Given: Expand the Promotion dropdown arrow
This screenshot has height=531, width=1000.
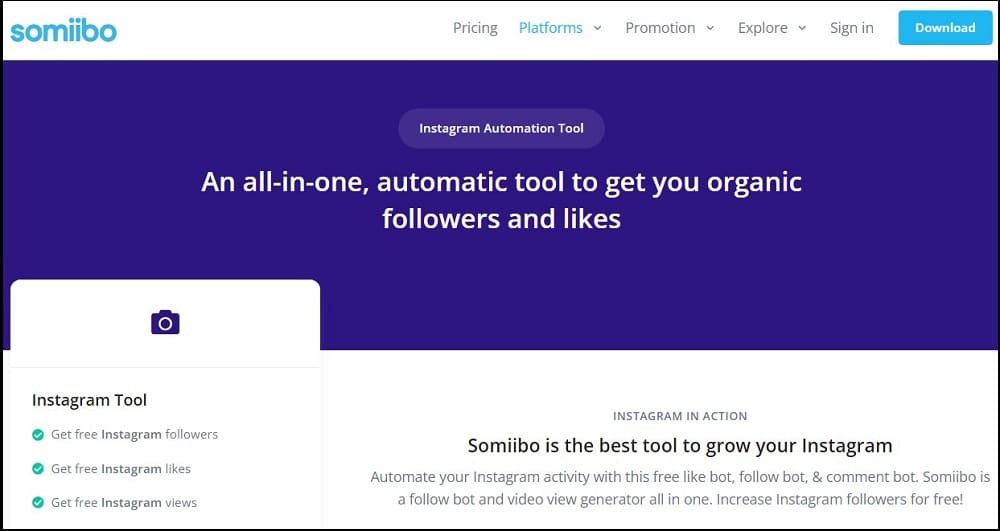Looking at the screenshot, I should pyautogui.click(x=710, y=28).
